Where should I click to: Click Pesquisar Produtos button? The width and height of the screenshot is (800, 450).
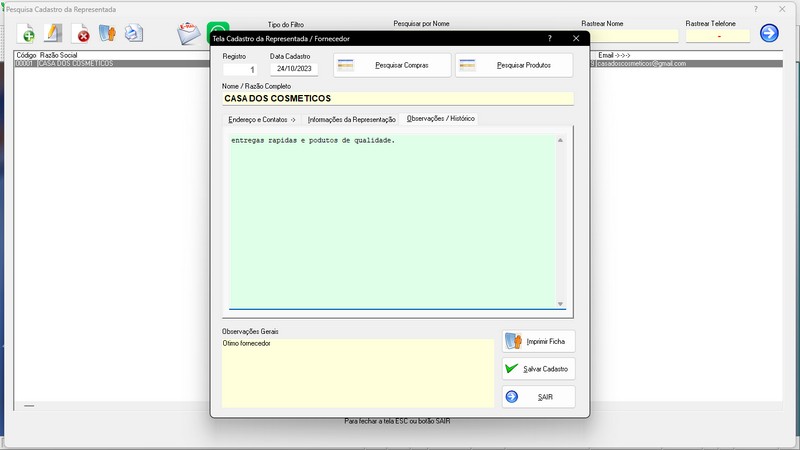(514, 65)
